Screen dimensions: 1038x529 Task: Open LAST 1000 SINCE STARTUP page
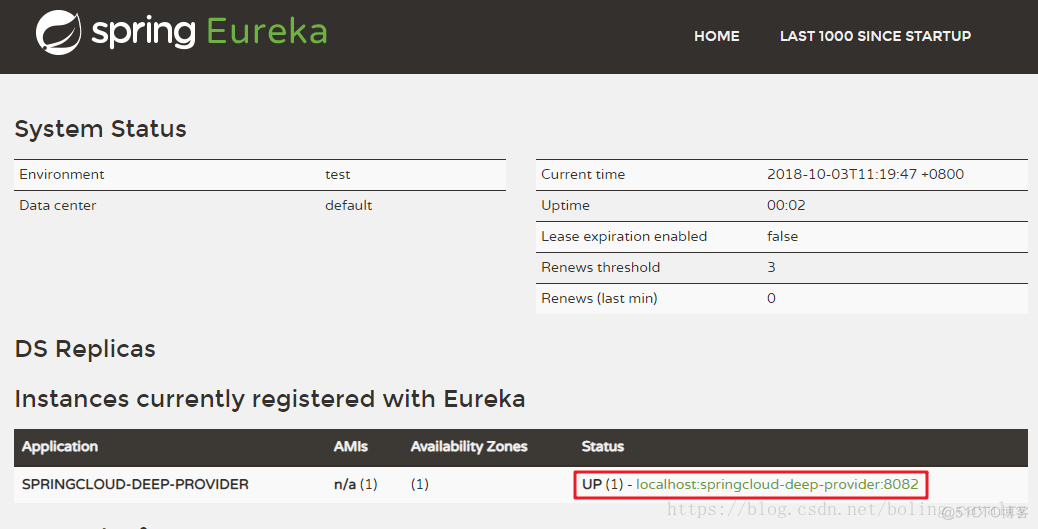click(875, 36)
